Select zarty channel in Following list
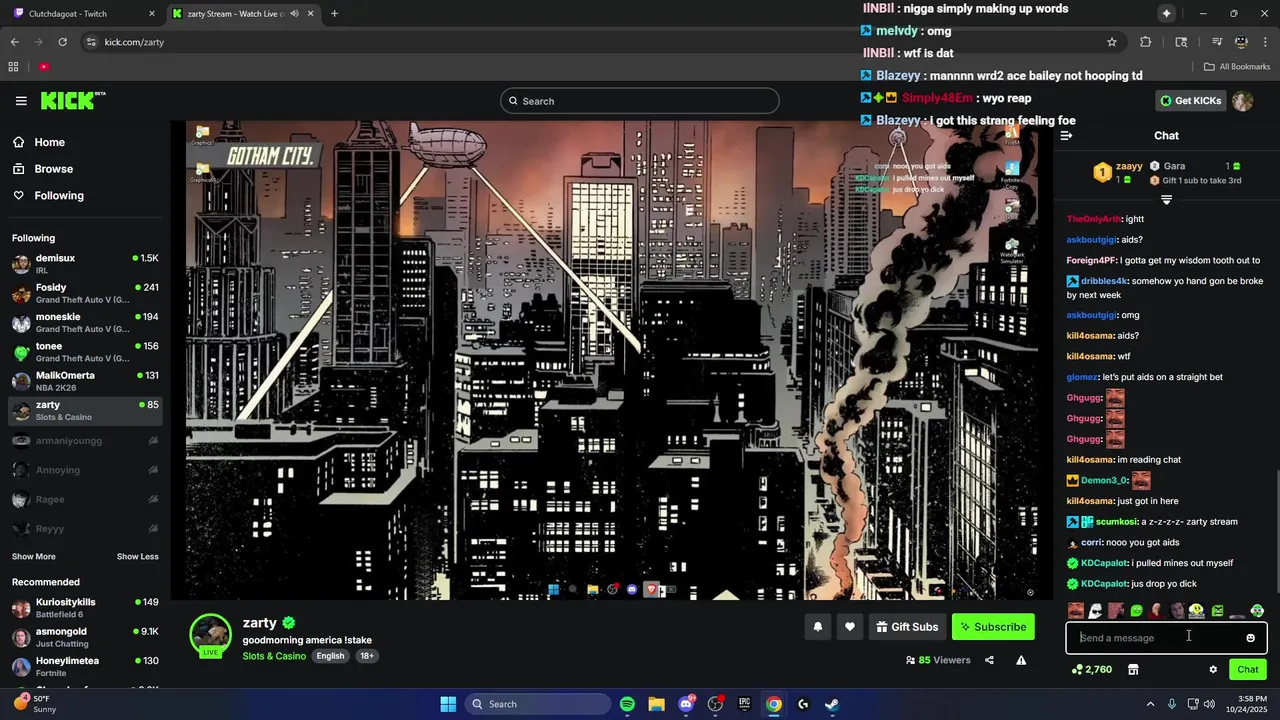 point(85,411)
